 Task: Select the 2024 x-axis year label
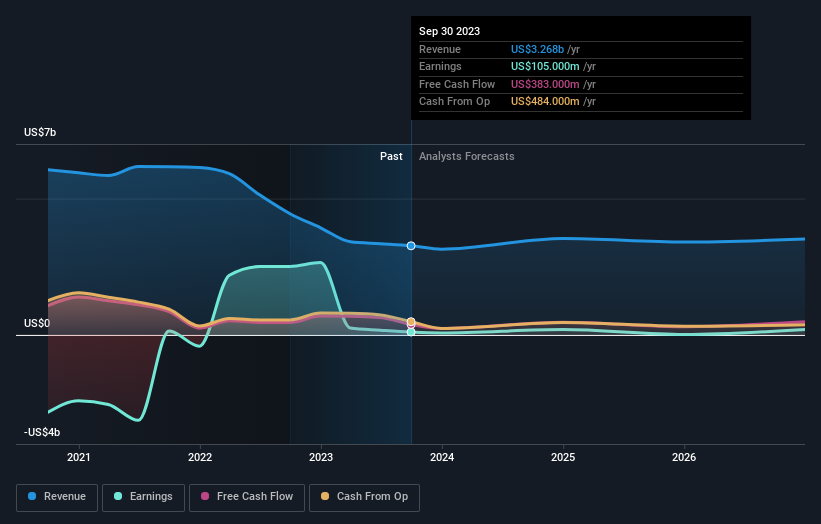[442, 458]
